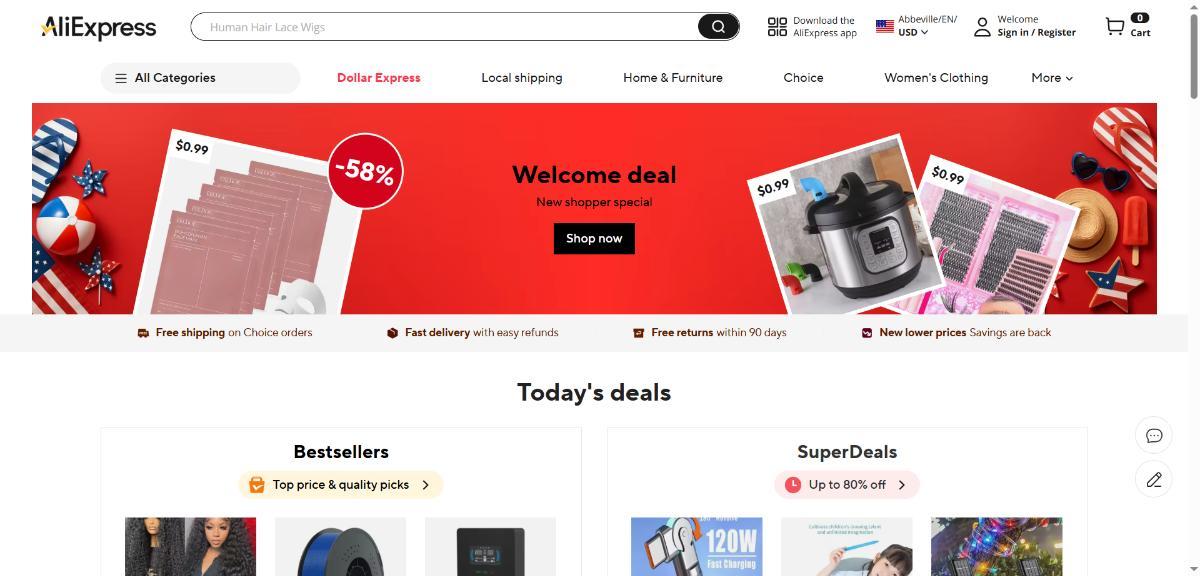Open the shopping cart icon
Screen dimensions: 1200x576
pyautogui.click(x=1114, y=27)
